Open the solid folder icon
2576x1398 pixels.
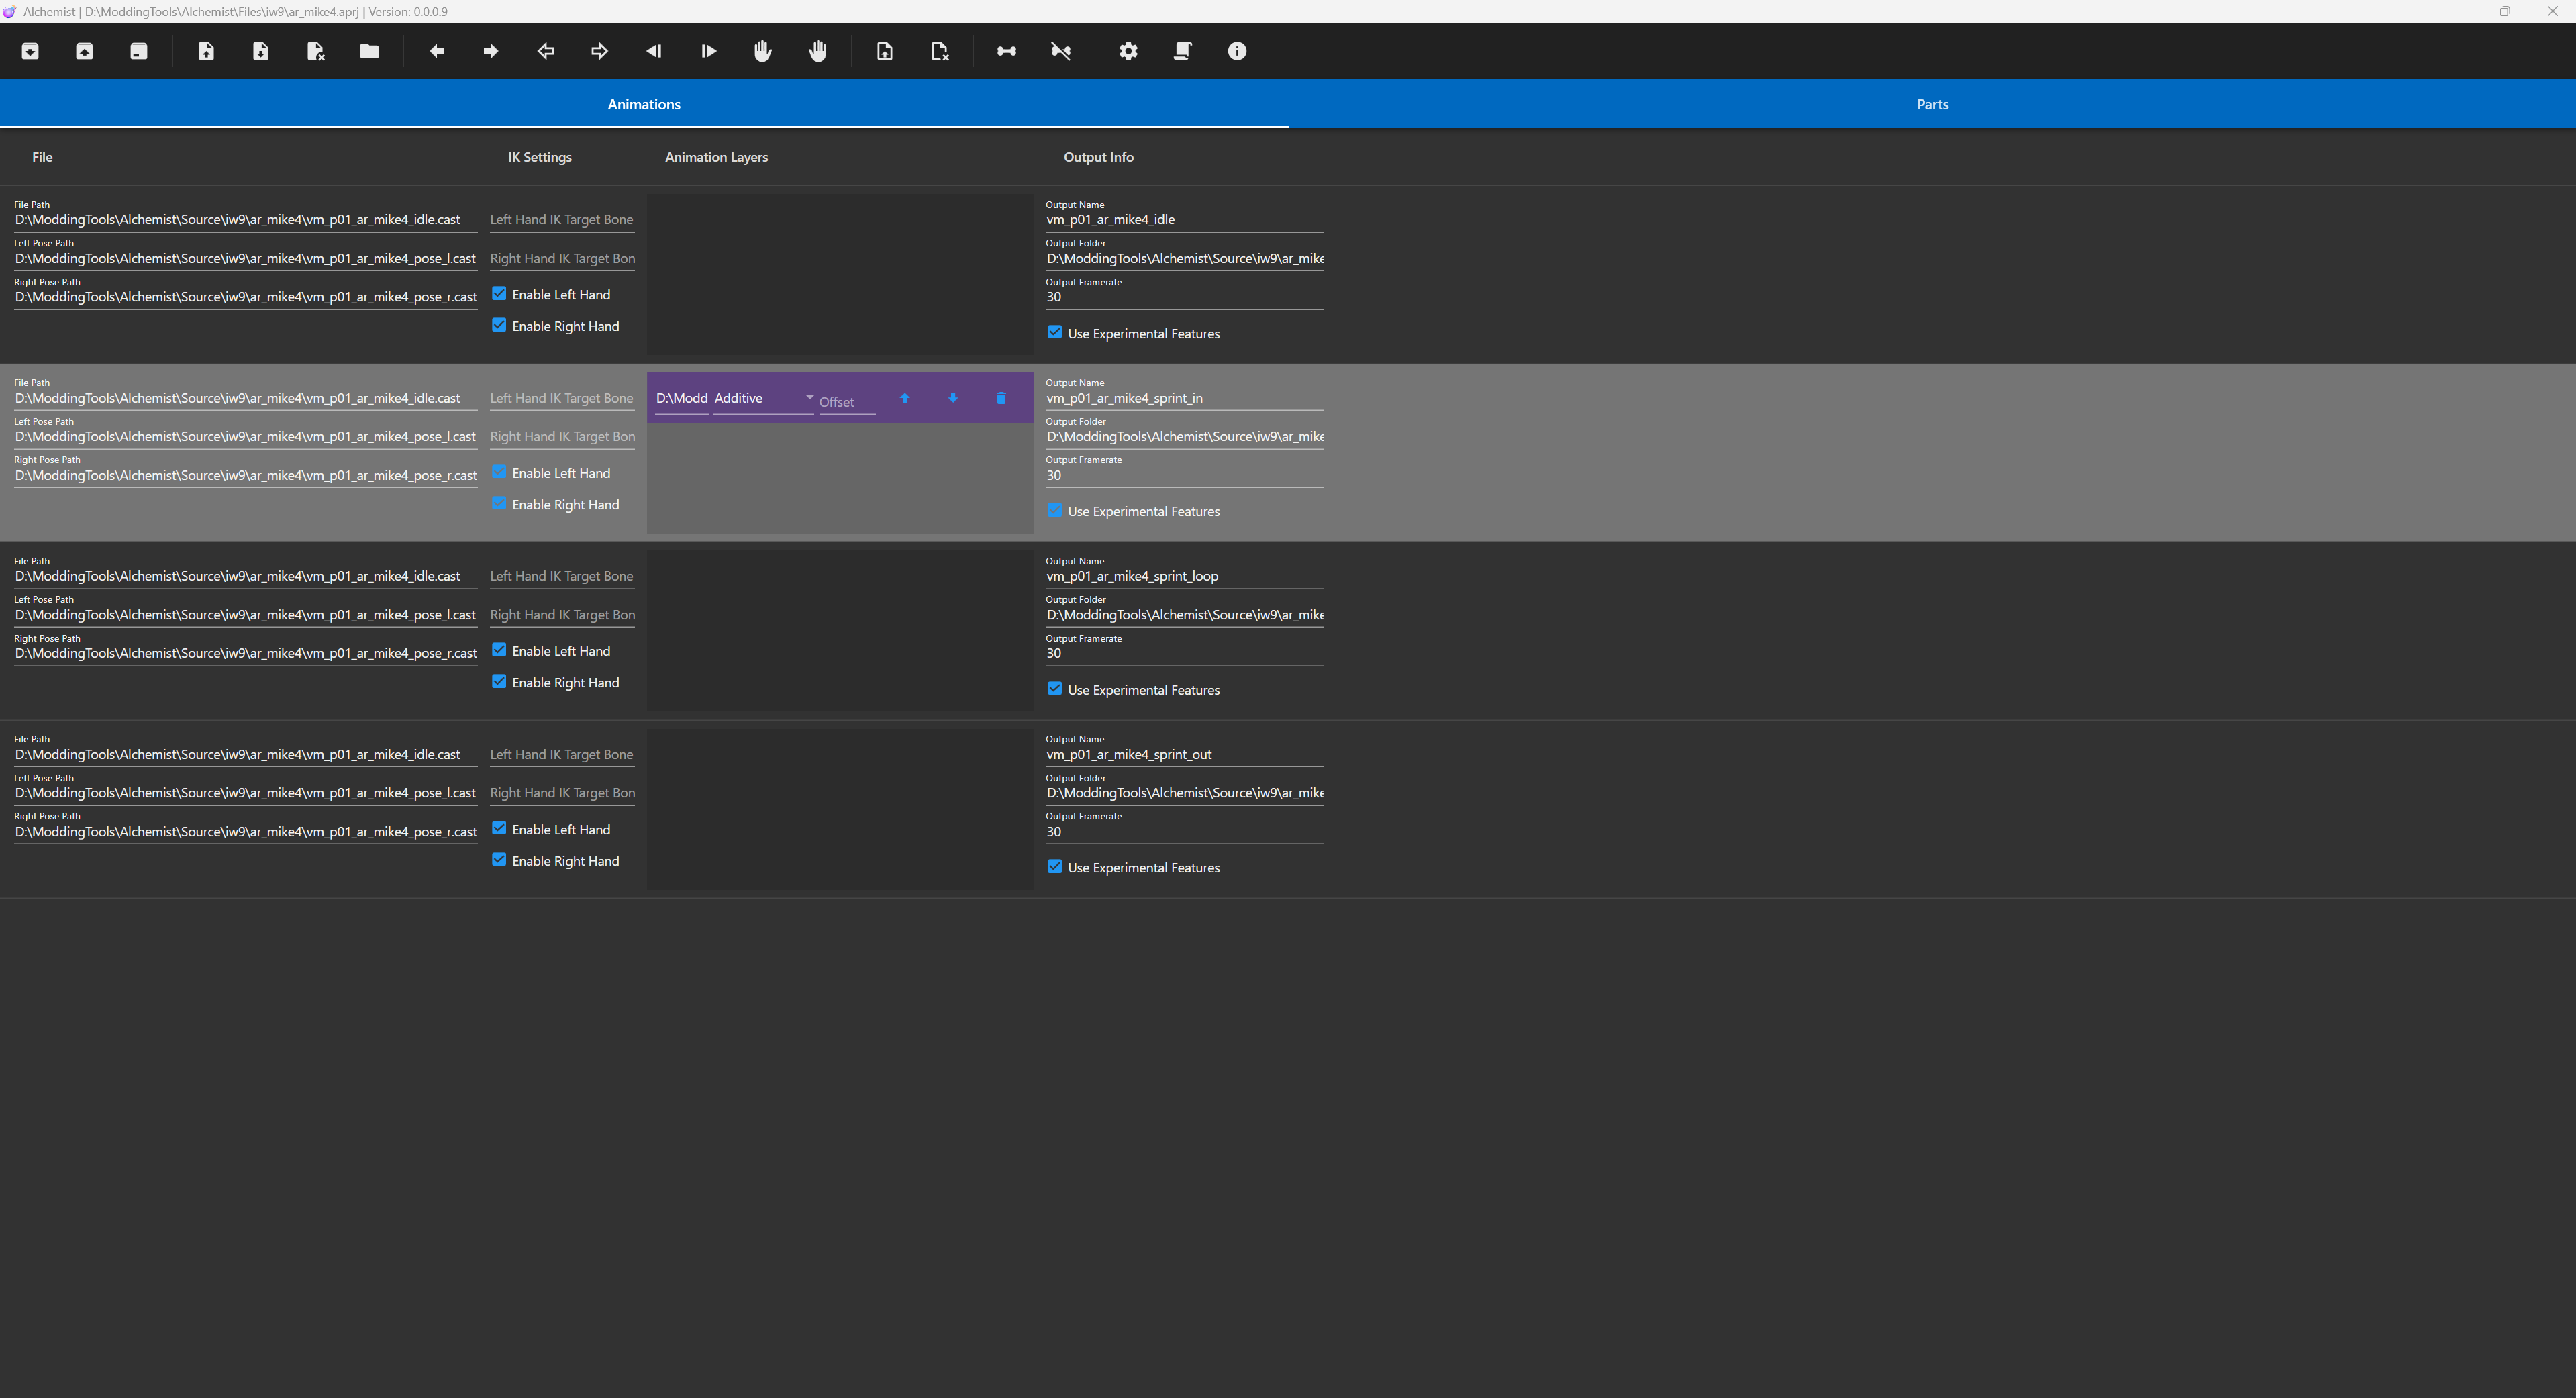click(369, 51)
